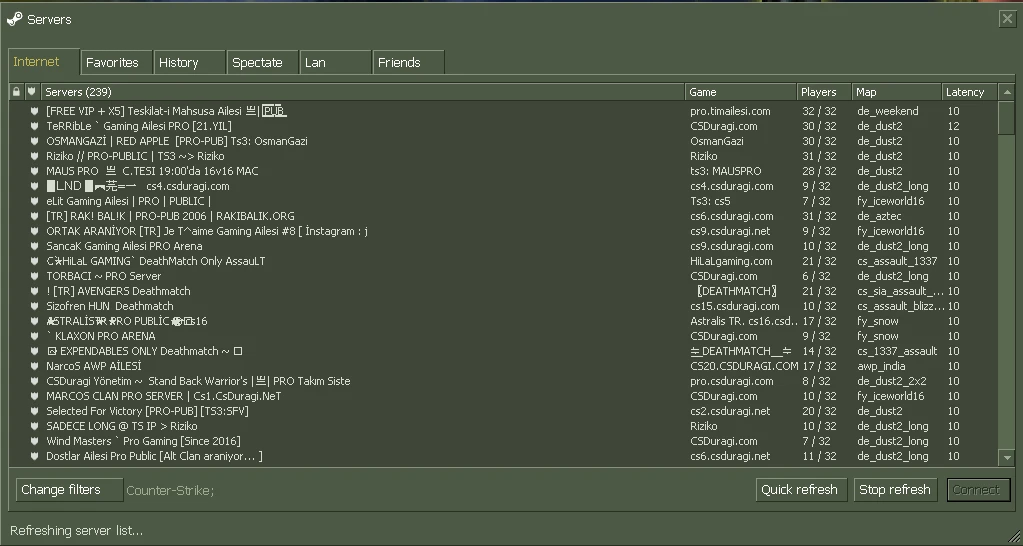
Task: Click the vertical scrollbar thumb
Action: (x=1007, y=117)
